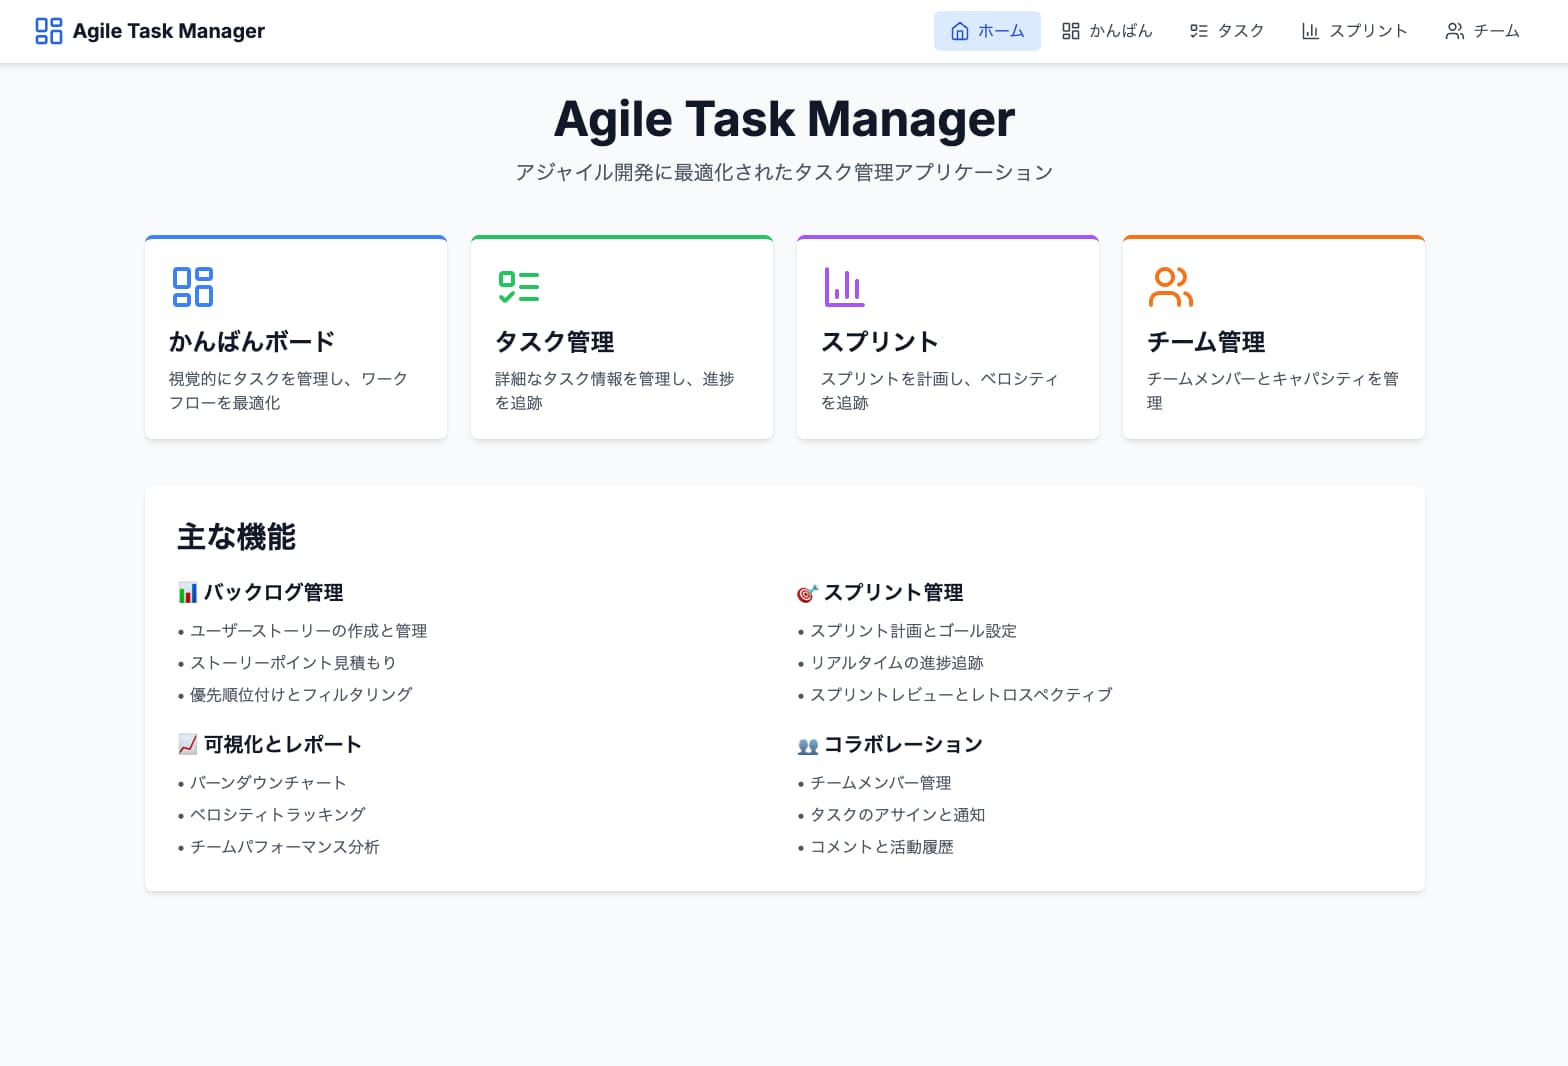Image resolution: width=1568 pixels, height=1066 pixels.
Task: Click the sprint bar chart icon in navbar
Action: click(1310, 31)
